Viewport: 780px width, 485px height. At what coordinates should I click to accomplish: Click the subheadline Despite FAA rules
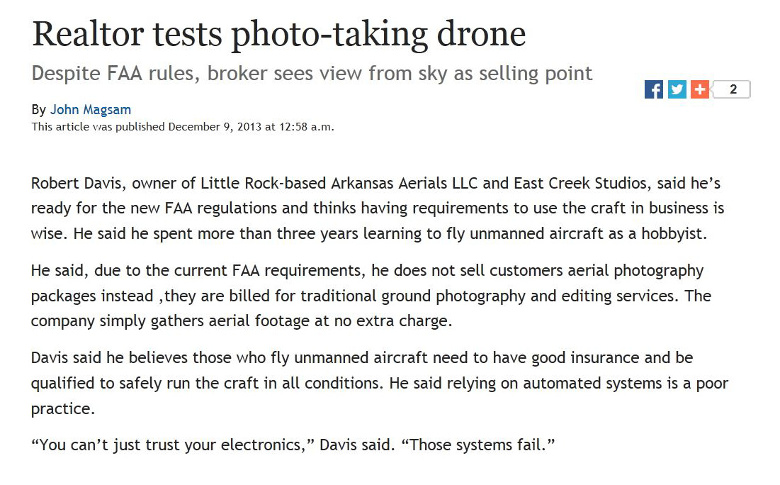tap(312, 74)
